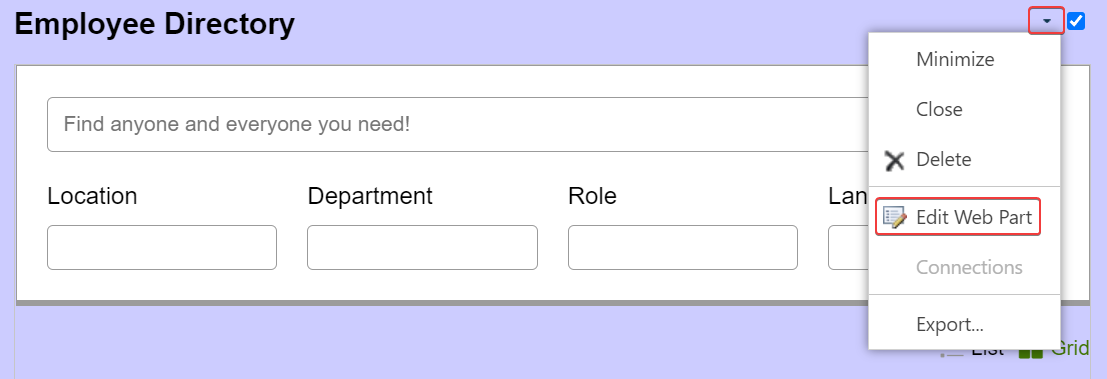
Task: Select Delete in the context menu
Action: [964, 160]
